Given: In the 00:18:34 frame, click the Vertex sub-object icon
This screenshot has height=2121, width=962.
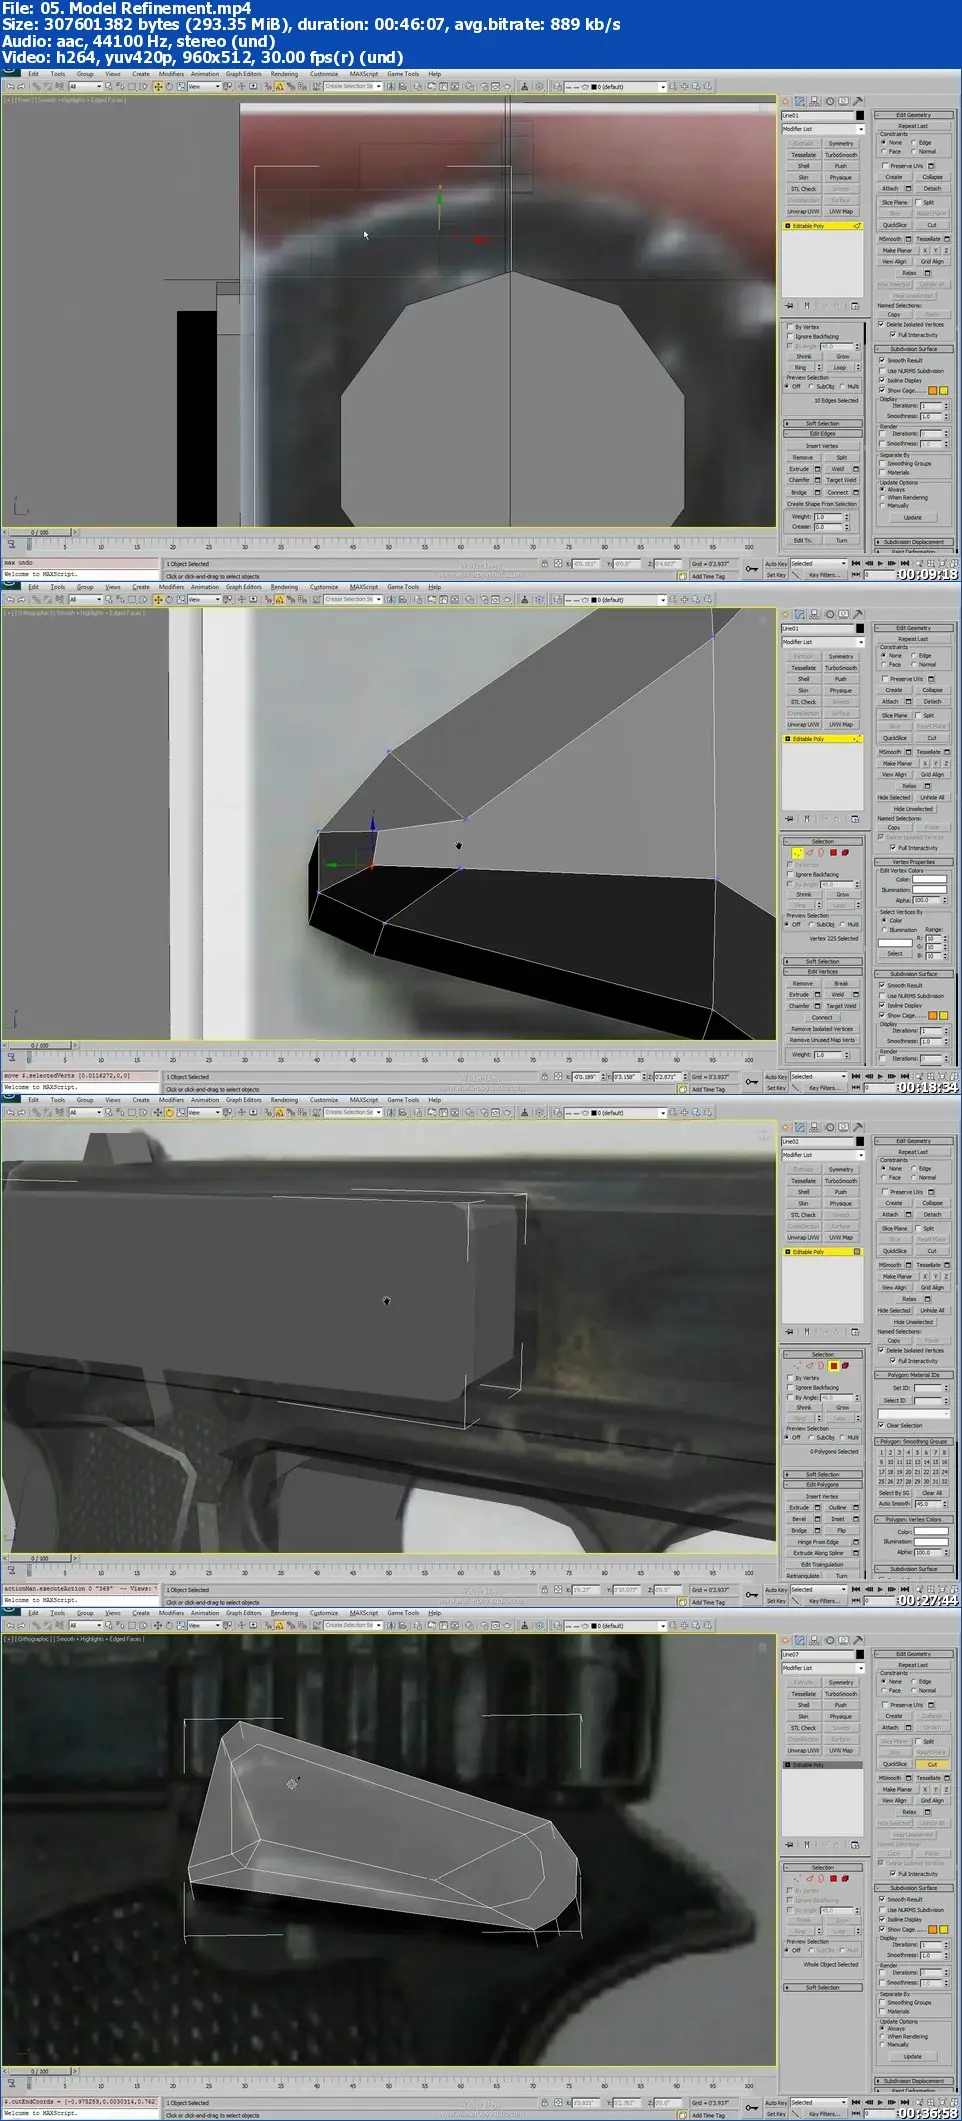Looking at the screenshot, I should [797, 853].
